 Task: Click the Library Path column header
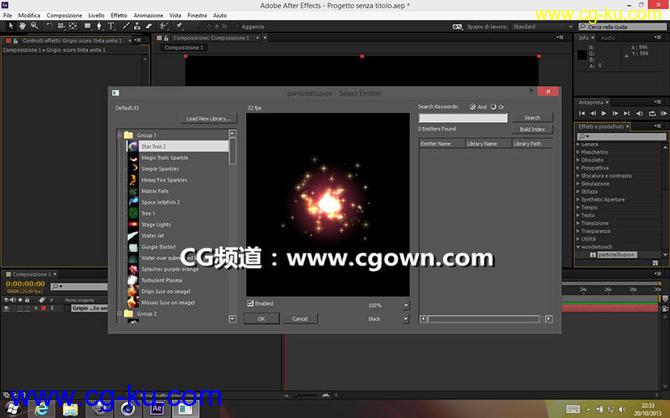(532, 144)
